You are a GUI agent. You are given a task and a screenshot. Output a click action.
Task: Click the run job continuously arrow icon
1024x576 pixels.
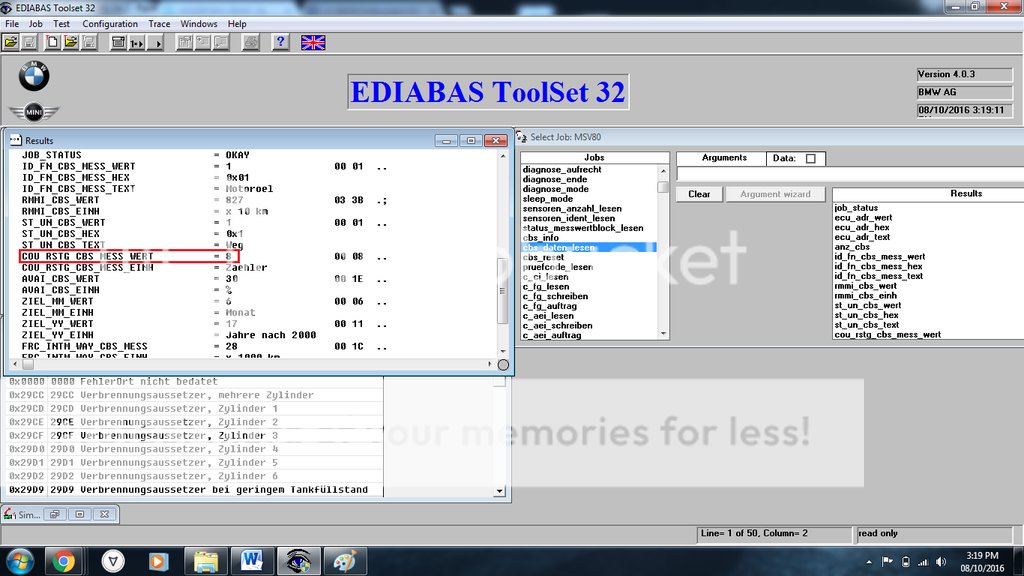pos(155,43)
